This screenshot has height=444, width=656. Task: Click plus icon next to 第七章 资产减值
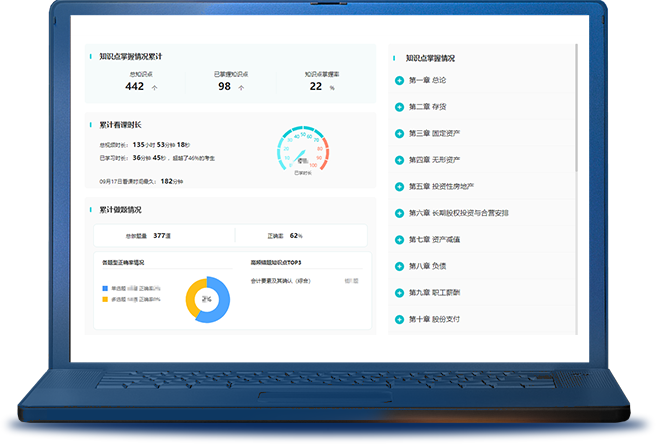[400, 240]
